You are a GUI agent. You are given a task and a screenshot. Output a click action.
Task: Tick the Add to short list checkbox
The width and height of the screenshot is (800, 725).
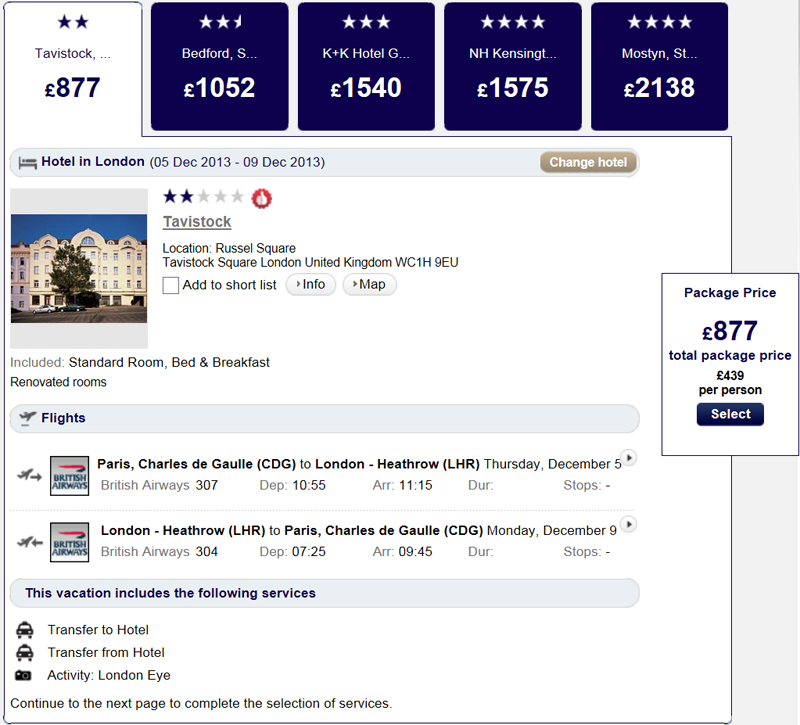point(170,285)
